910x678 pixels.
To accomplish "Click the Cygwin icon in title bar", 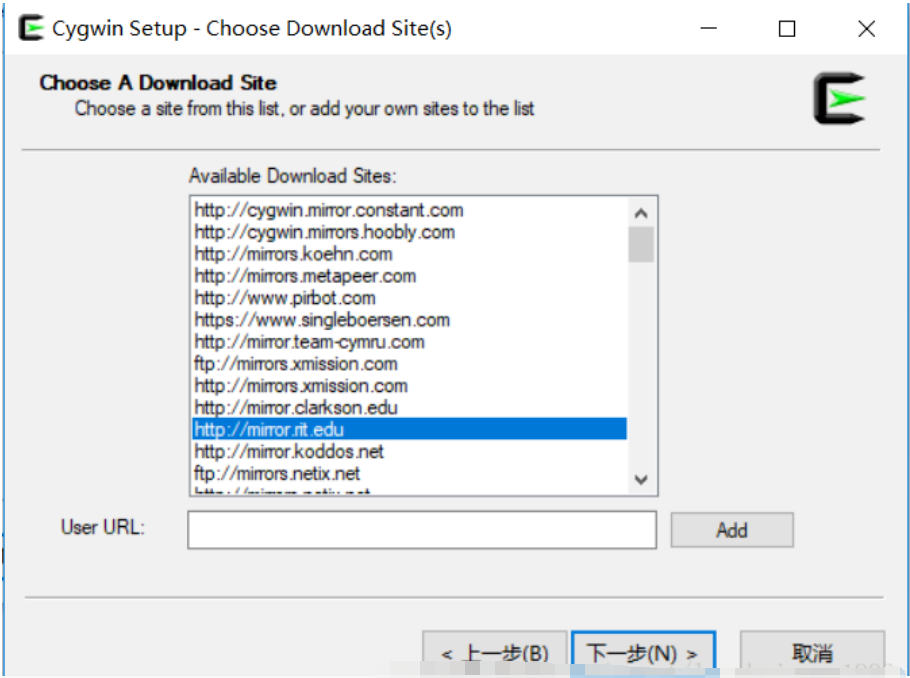I will click(x=31, y=29).
